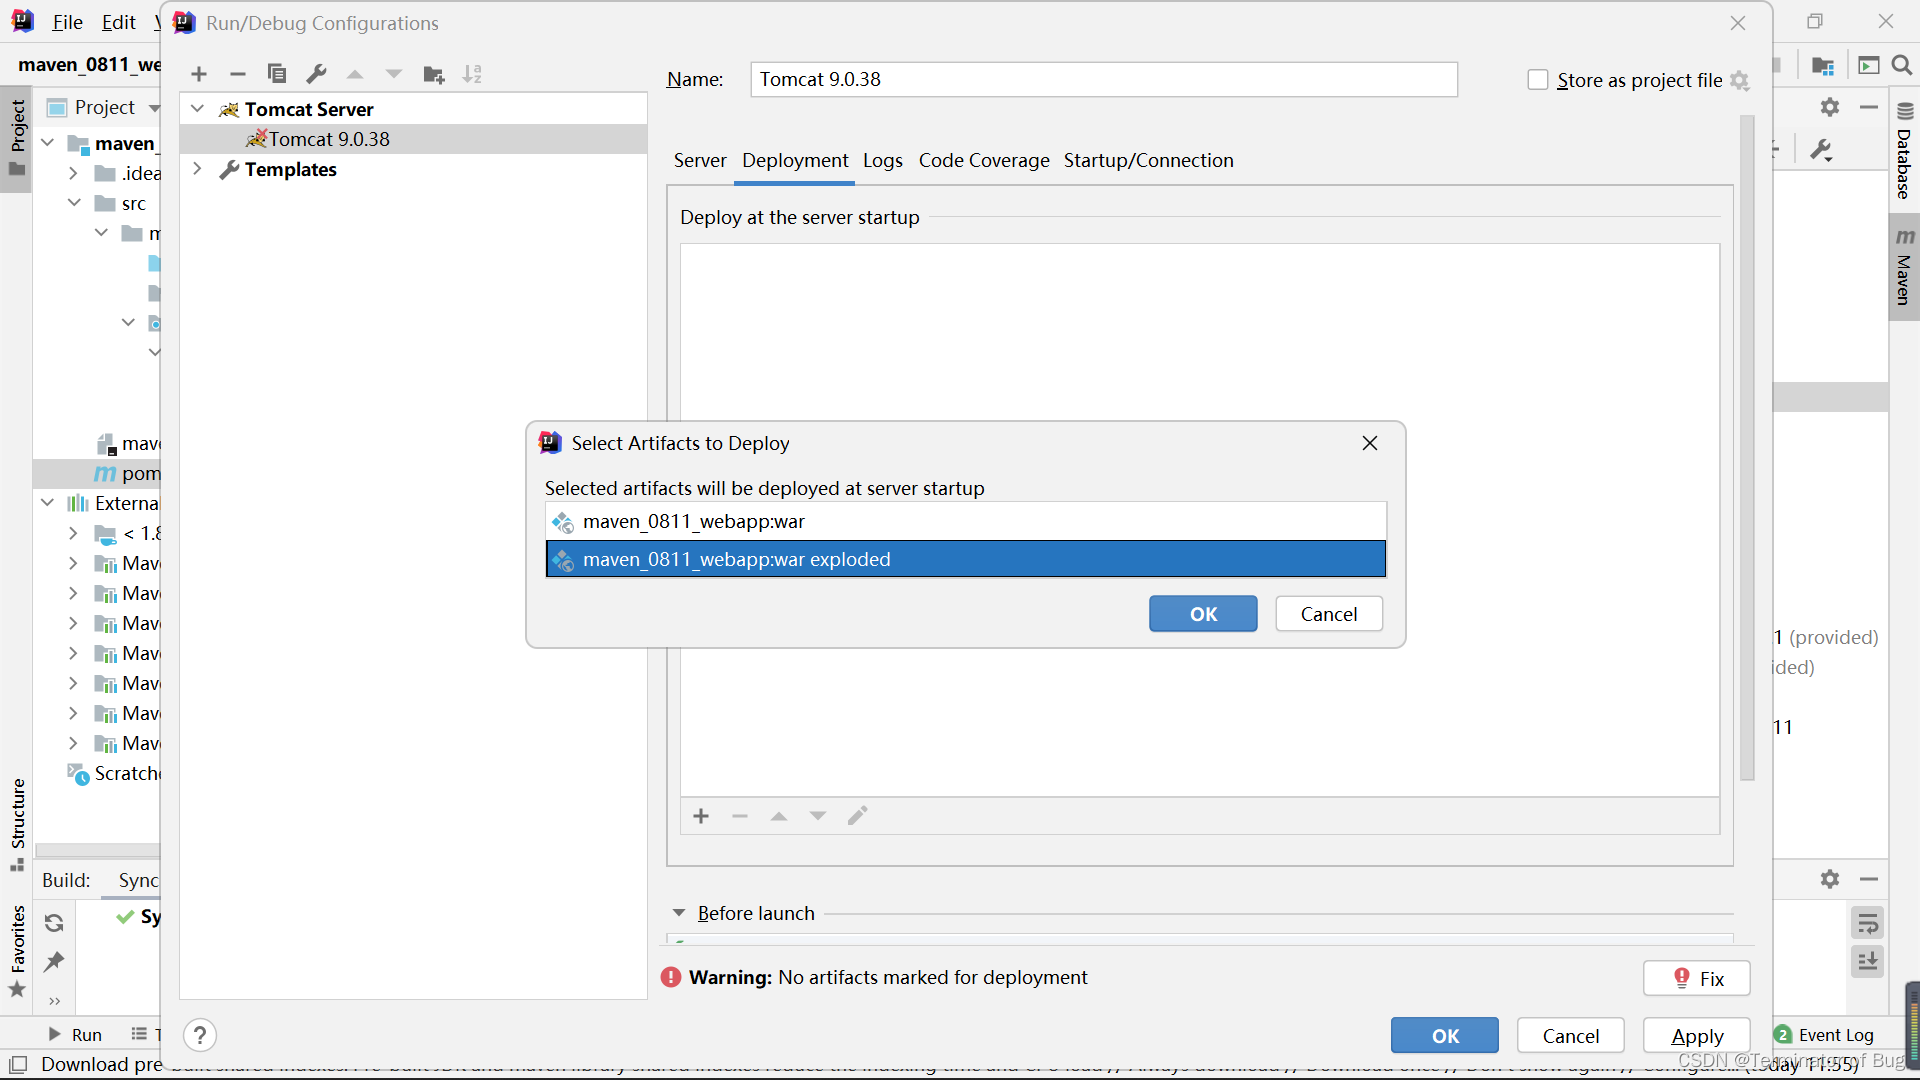Open the Event Log panel
The image size is (1920, 1080).
(1825, 1035)
